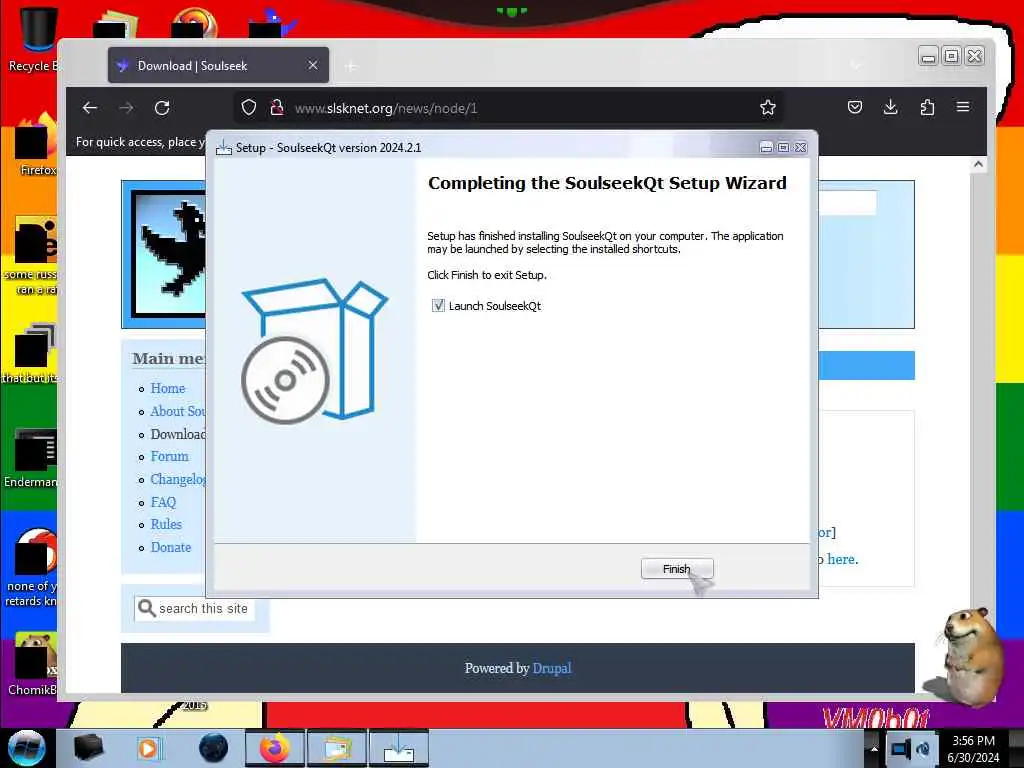Open the clock showing 3:56 PM
The width and height of the screenshot is (1024, 768).
click(x=973, y=749)
